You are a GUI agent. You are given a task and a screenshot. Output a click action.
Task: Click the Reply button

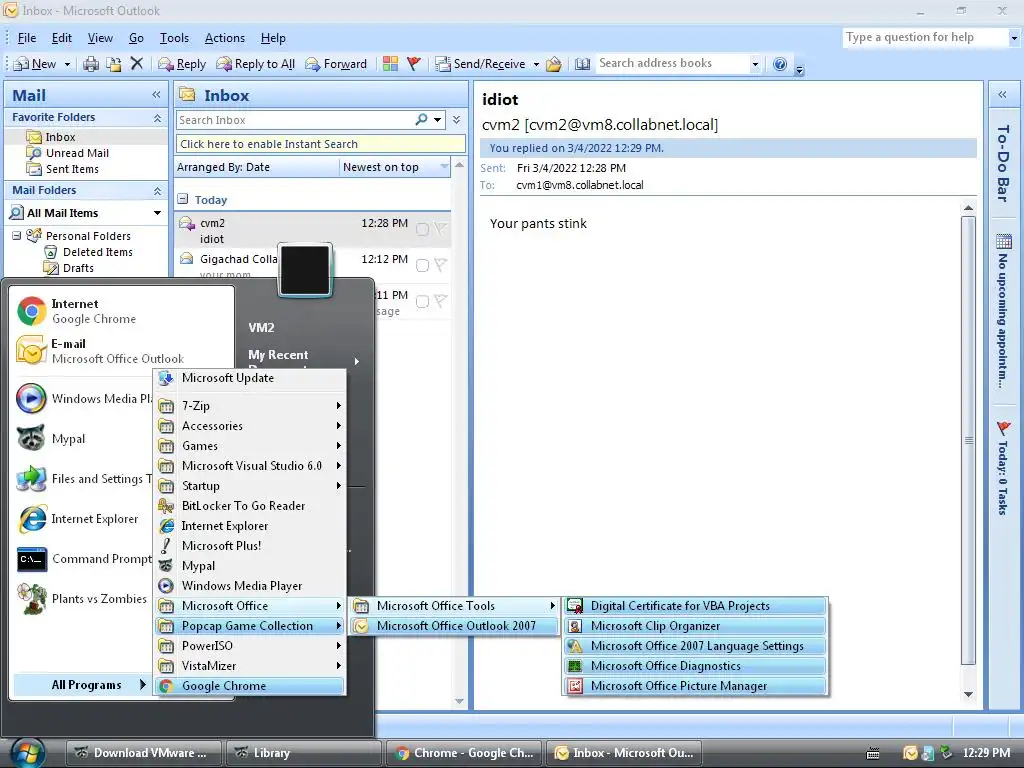(182, 64)
